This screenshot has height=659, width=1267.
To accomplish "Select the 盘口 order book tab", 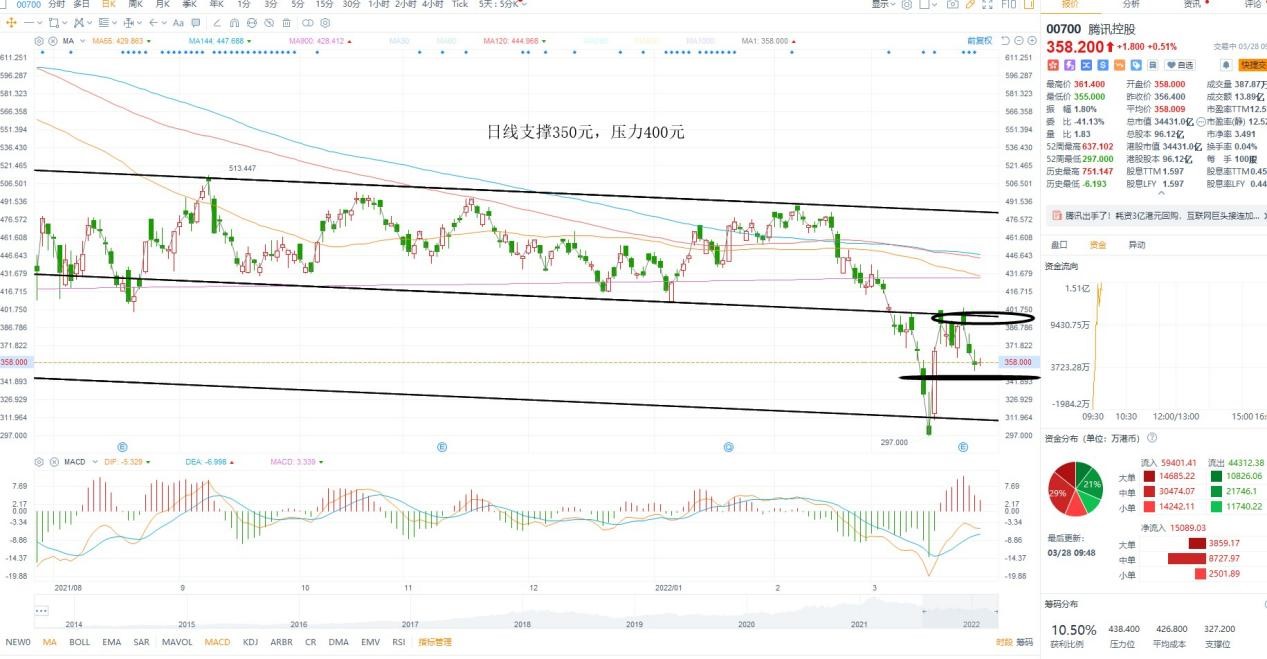I will point(1058,244).
